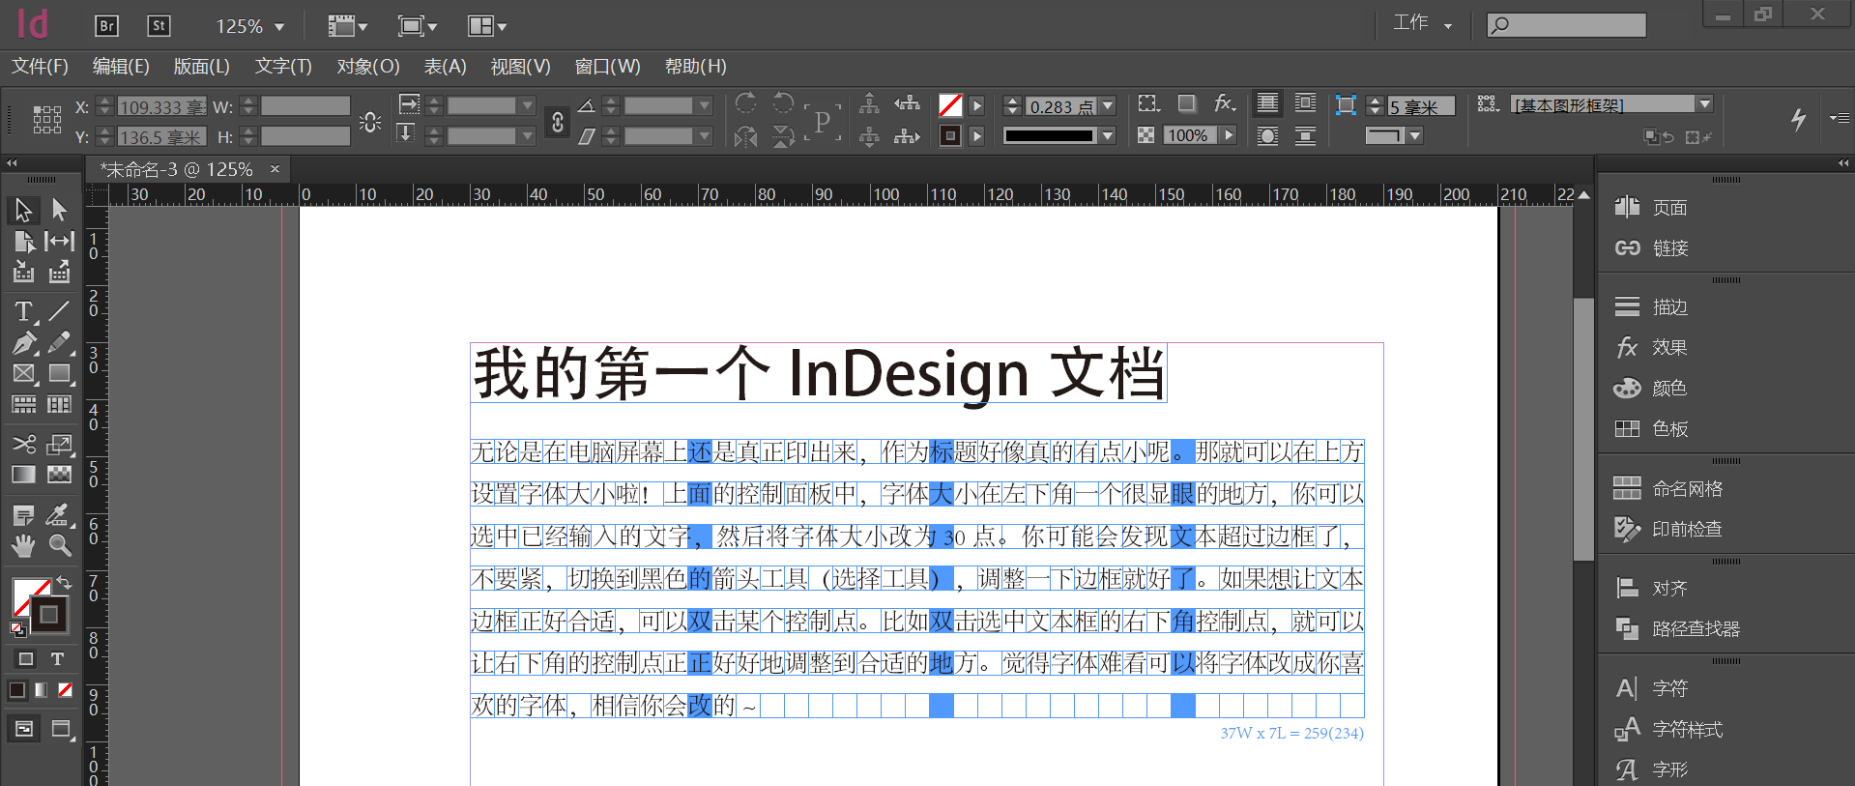Viewport: 1855px width, 786px height.
Task: Open the 编辑(E) menu
Action: point(121,66)
